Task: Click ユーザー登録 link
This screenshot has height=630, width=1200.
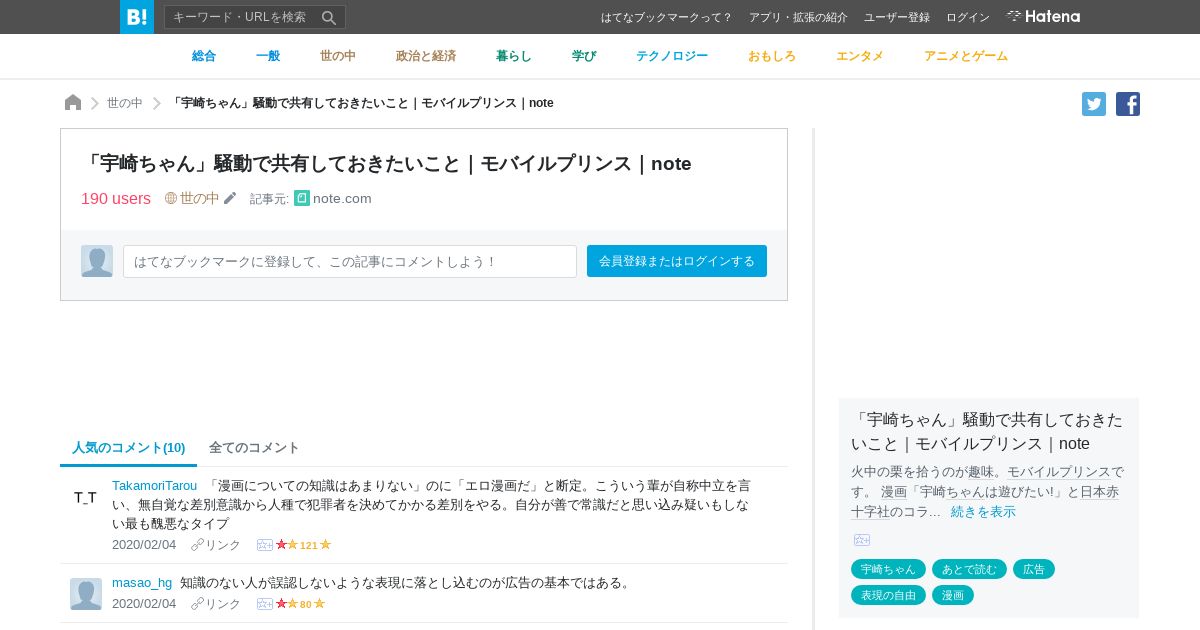Action: (897, 17)
